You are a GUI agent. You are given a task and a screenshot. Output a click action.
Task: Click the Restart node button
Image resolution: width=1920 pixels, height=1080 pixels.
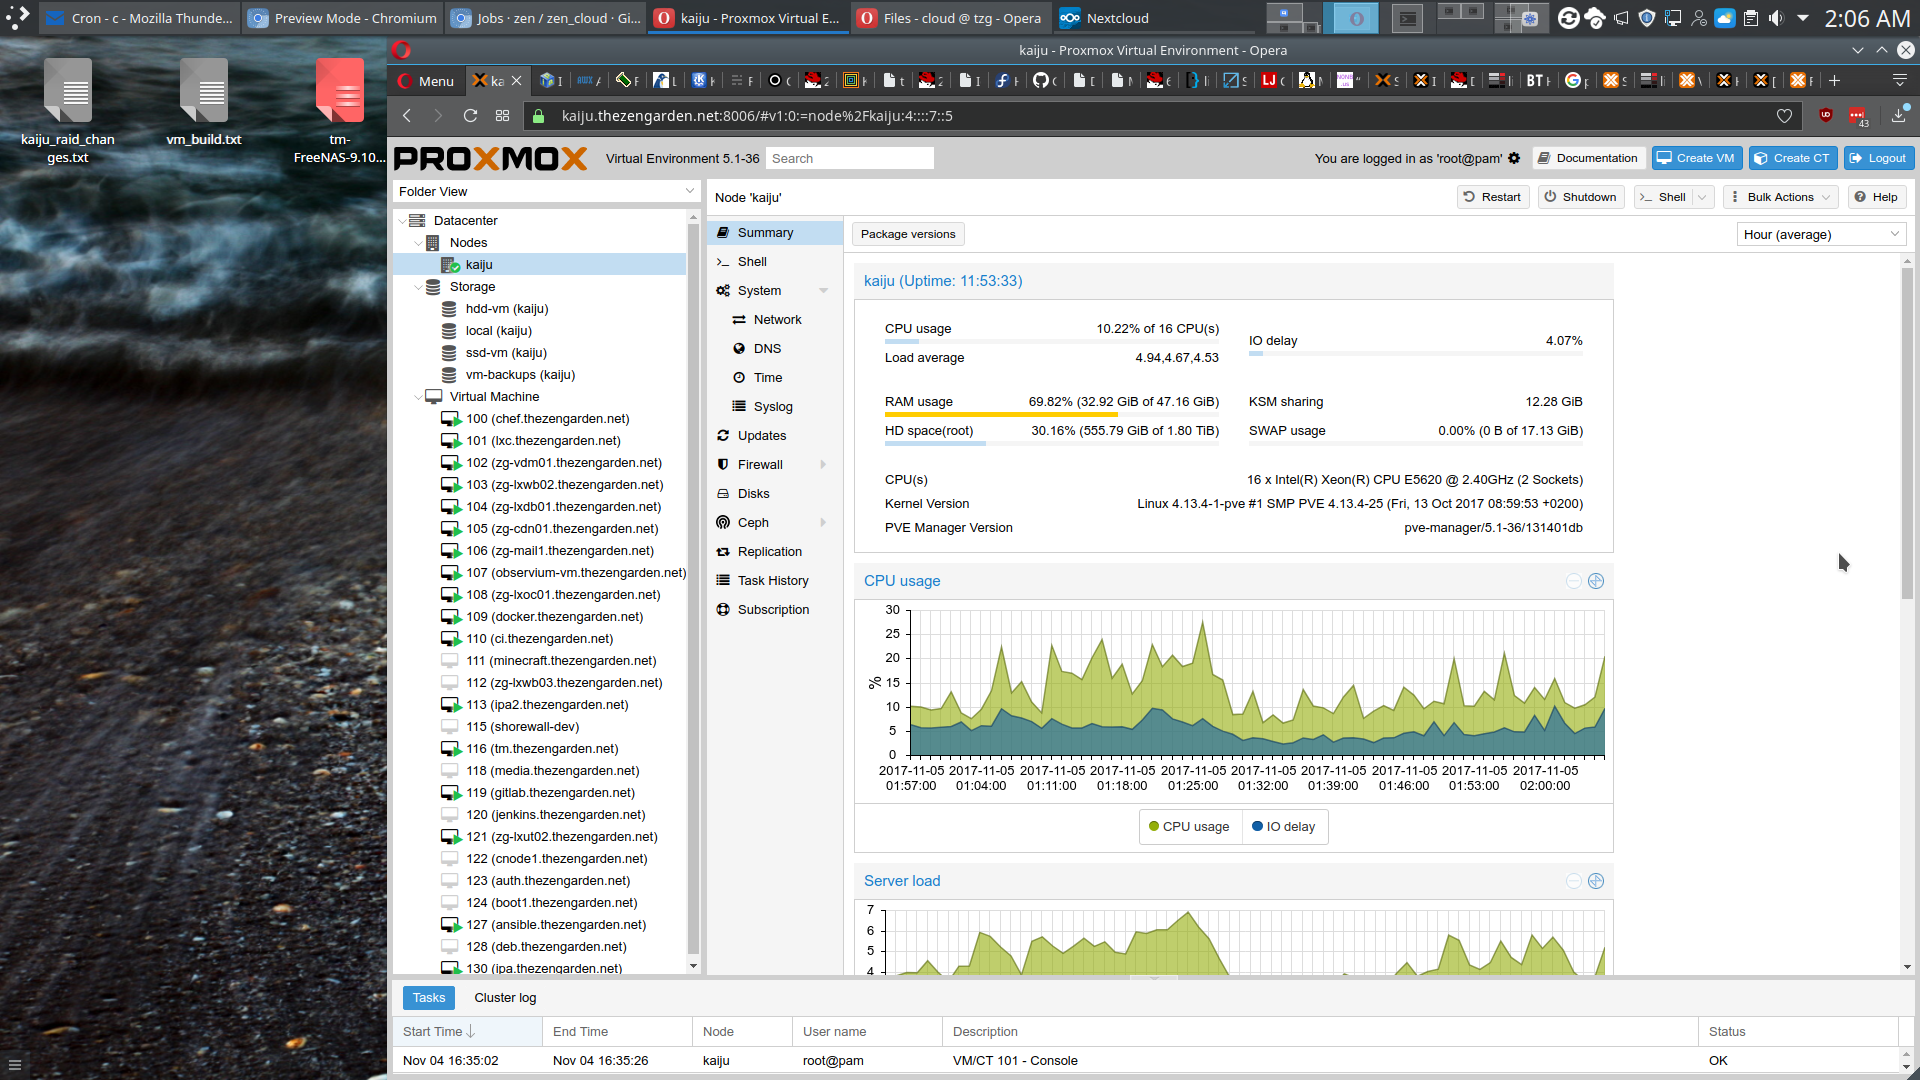click(1493, 198)
